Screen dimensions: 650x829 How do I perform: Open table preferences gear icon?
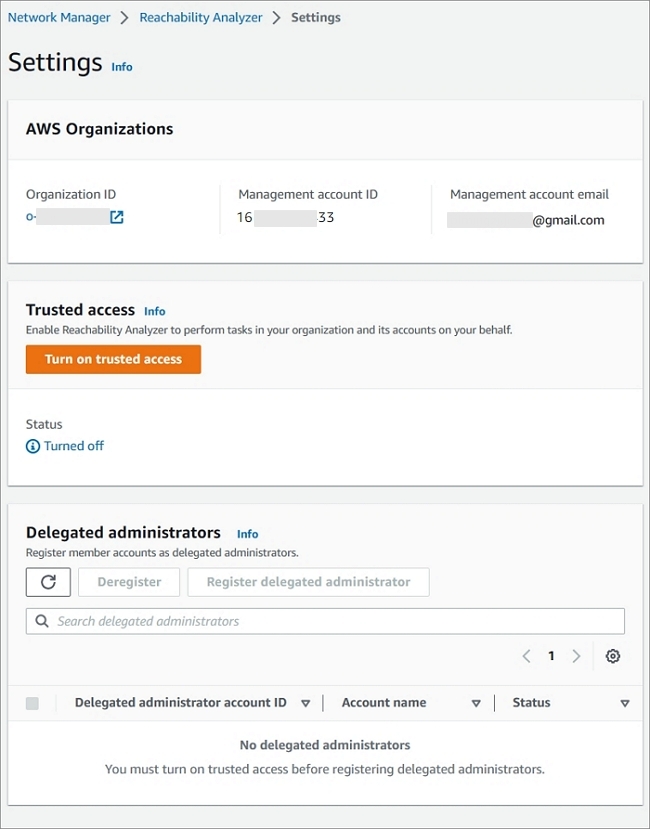coord(612,656)
